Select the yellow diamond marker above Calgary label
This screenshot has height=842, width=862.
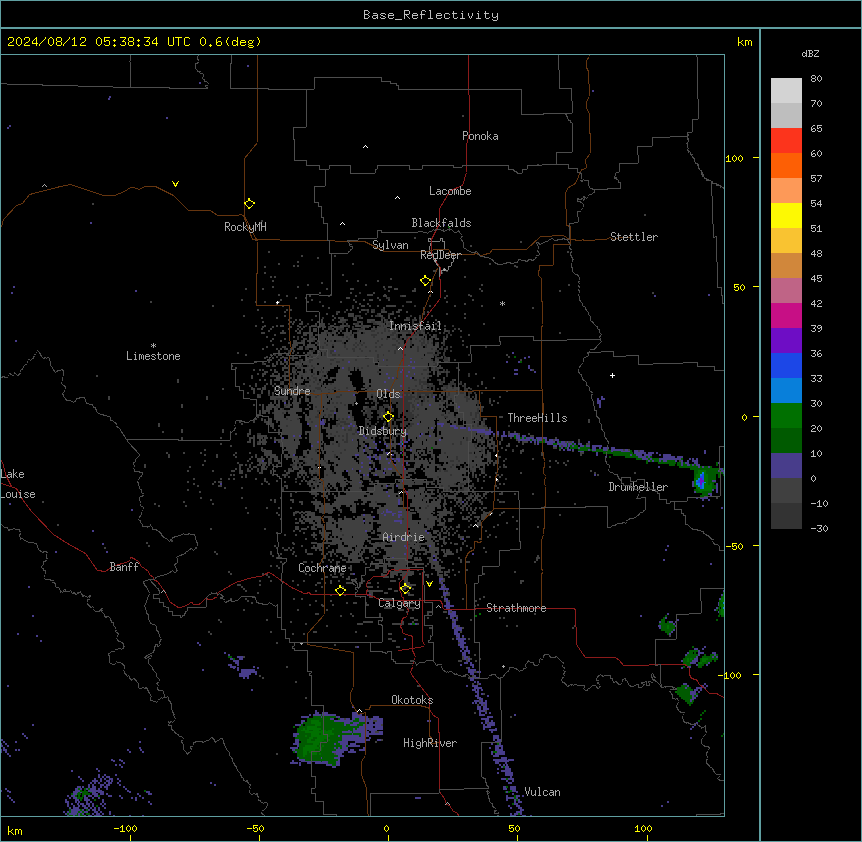[x=405, y=588]
